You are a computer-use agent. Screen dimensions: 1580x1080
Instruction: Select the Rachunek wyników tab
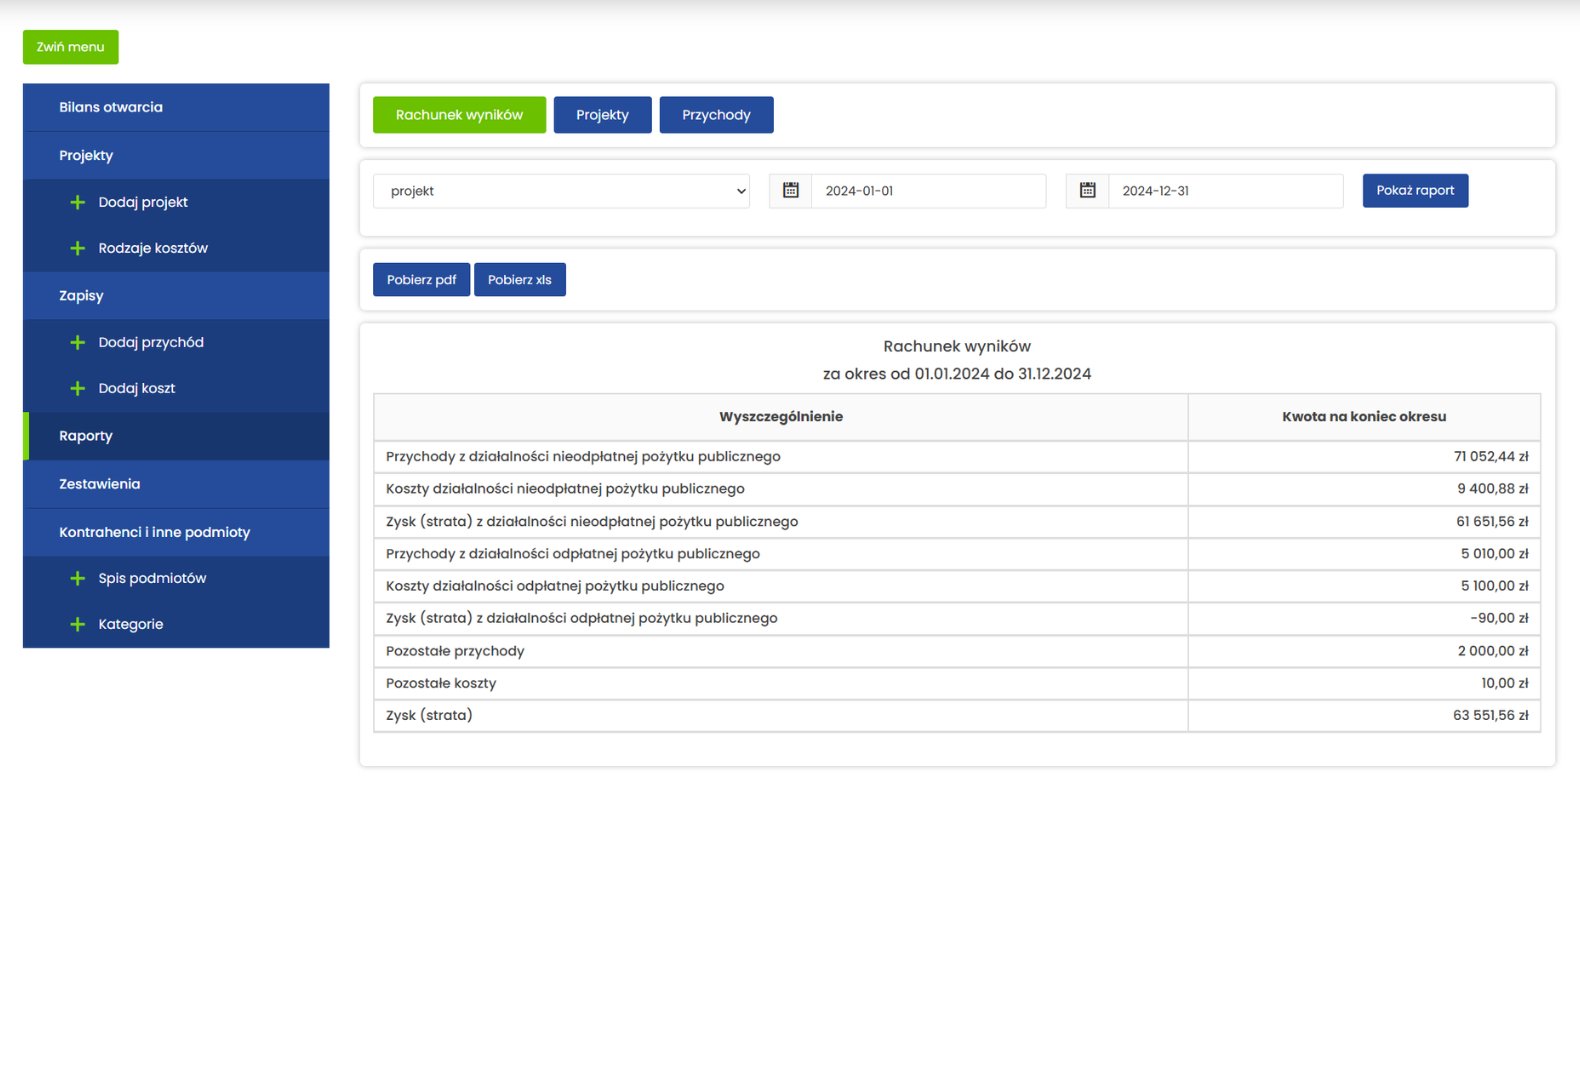[459, 115]
